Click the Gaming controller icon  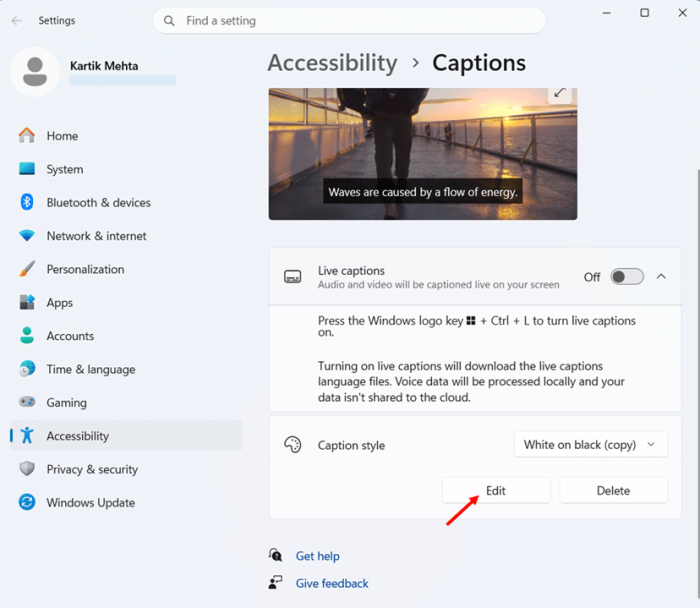point(27,402)
